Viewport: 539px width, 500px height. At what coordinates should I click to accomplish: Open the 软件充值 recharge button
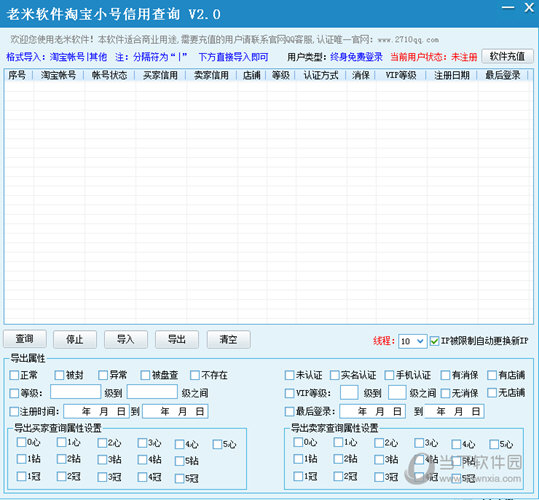point(507,56)
